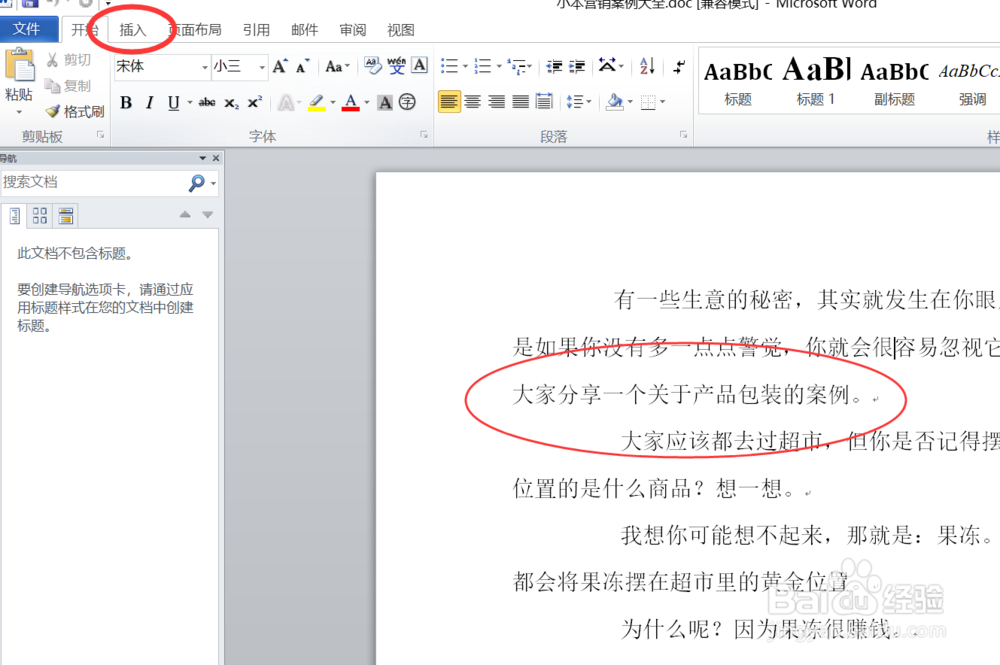Apply the 副标题 style

point(894,80)
